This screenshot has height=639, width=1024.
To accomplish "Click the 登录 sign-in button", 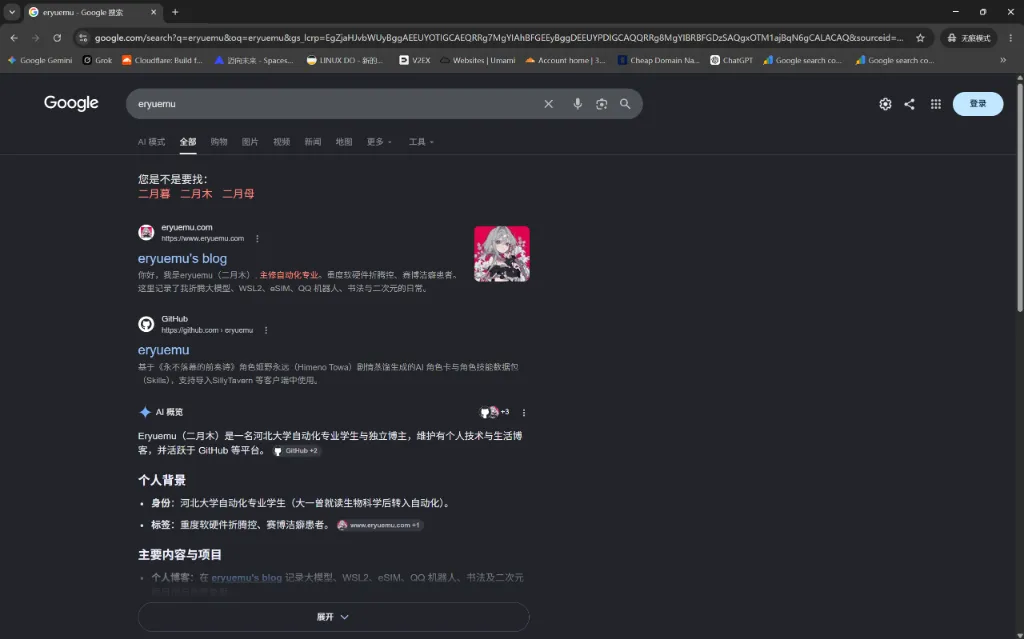I will (x=978, y=104).
